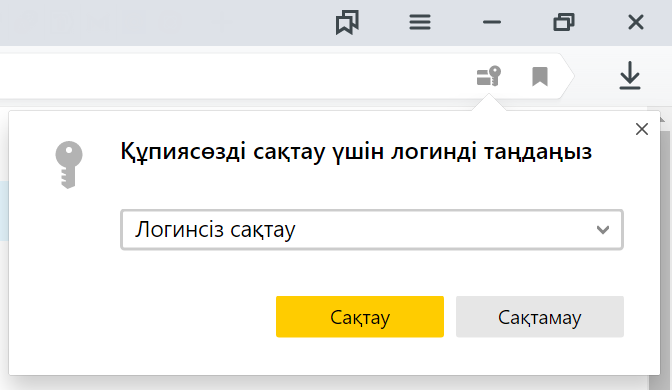Open the browser hamburger menu

(420, 22)
